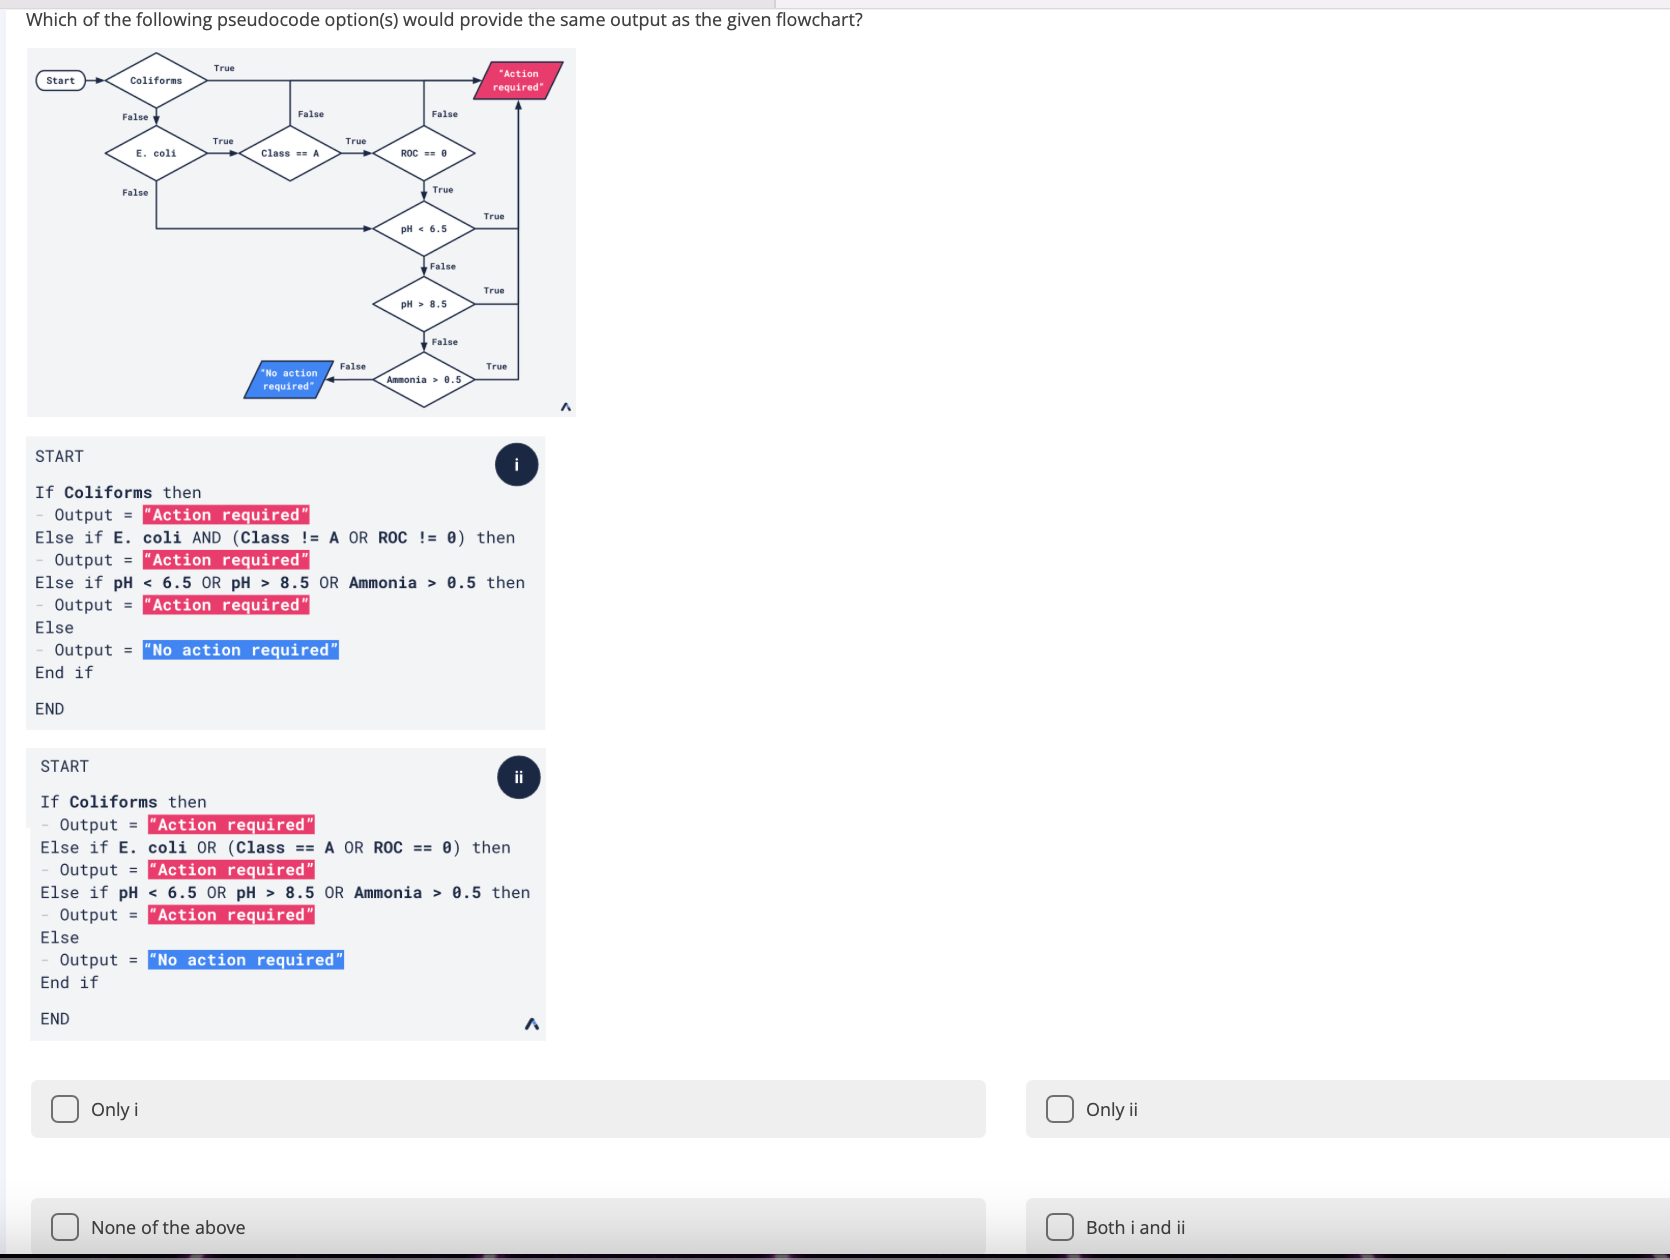Check the 'Only ii' answer checkbox
The width and height of the screenshot is (1670, 1260).
(1060, 1109)
